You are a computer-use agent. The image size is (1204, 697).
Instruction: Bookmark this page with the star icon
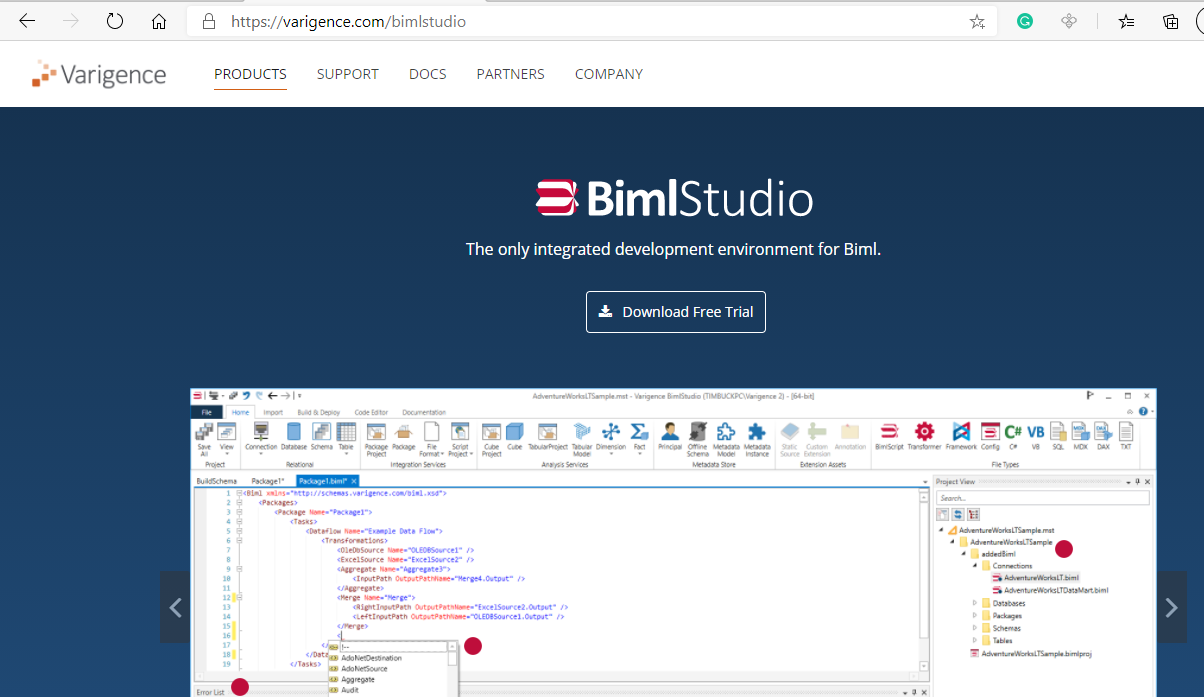click(976, 21)
